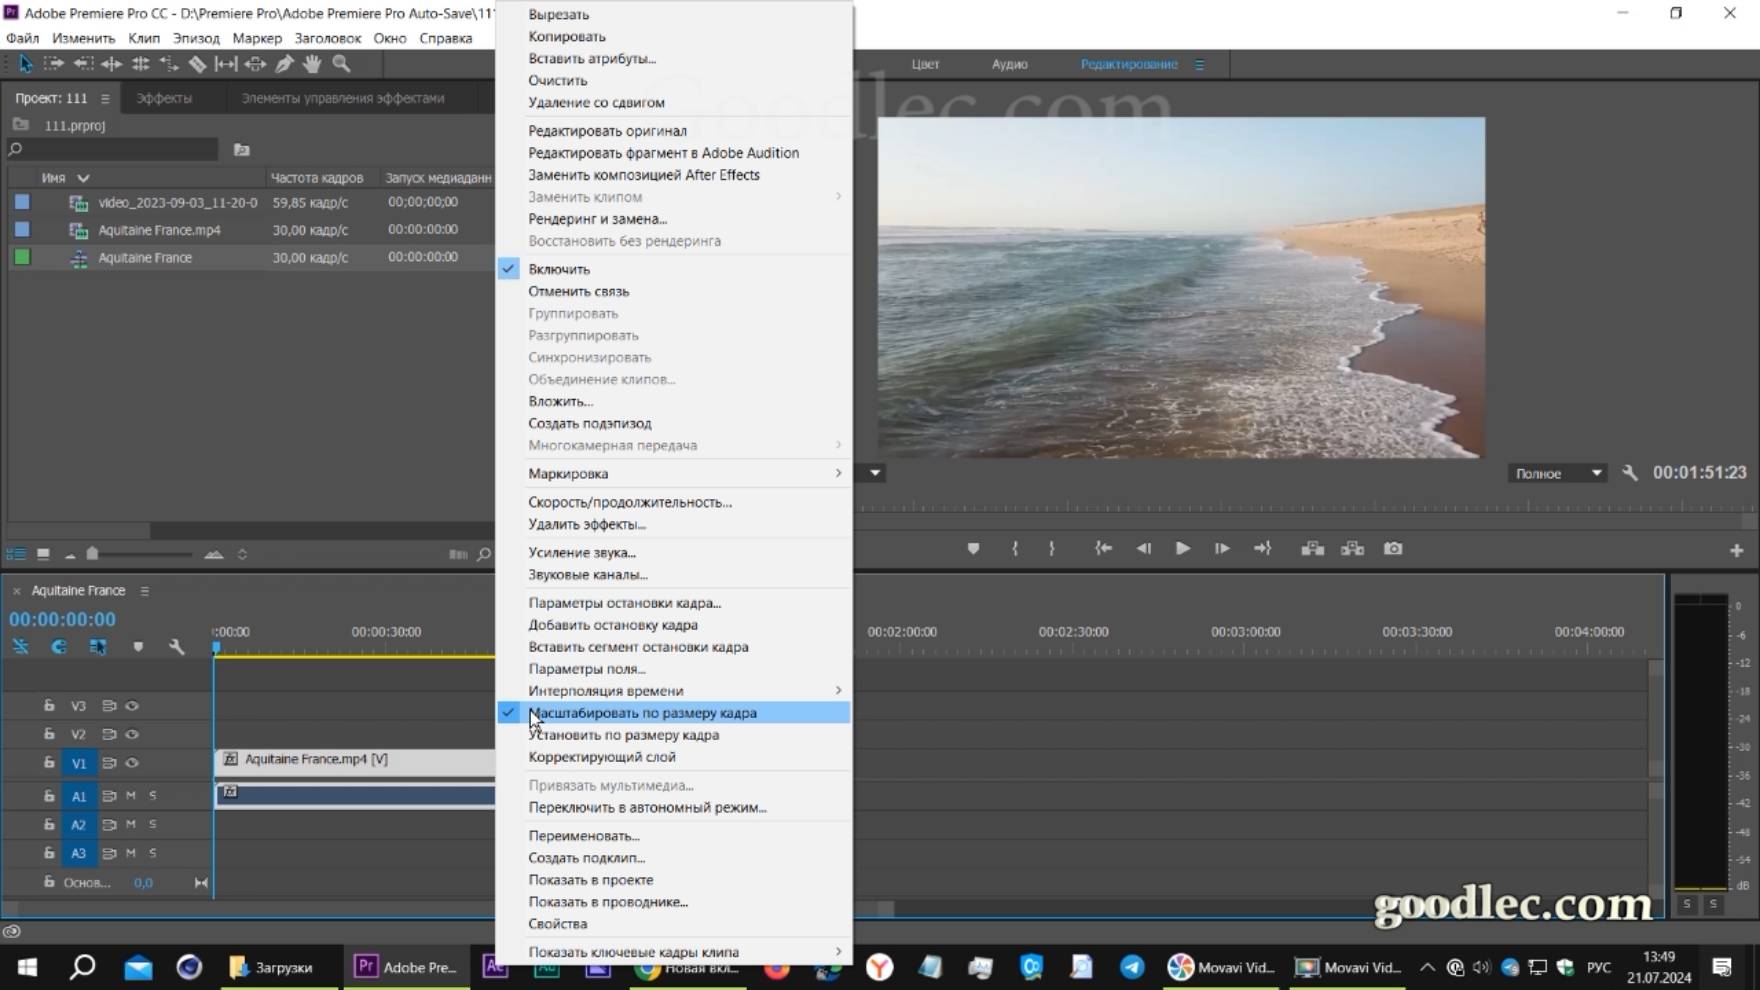
Task: Choose 'Скорость/продолжительность...' from the menu
Action: pyautogui.click(x=630, y=502)
